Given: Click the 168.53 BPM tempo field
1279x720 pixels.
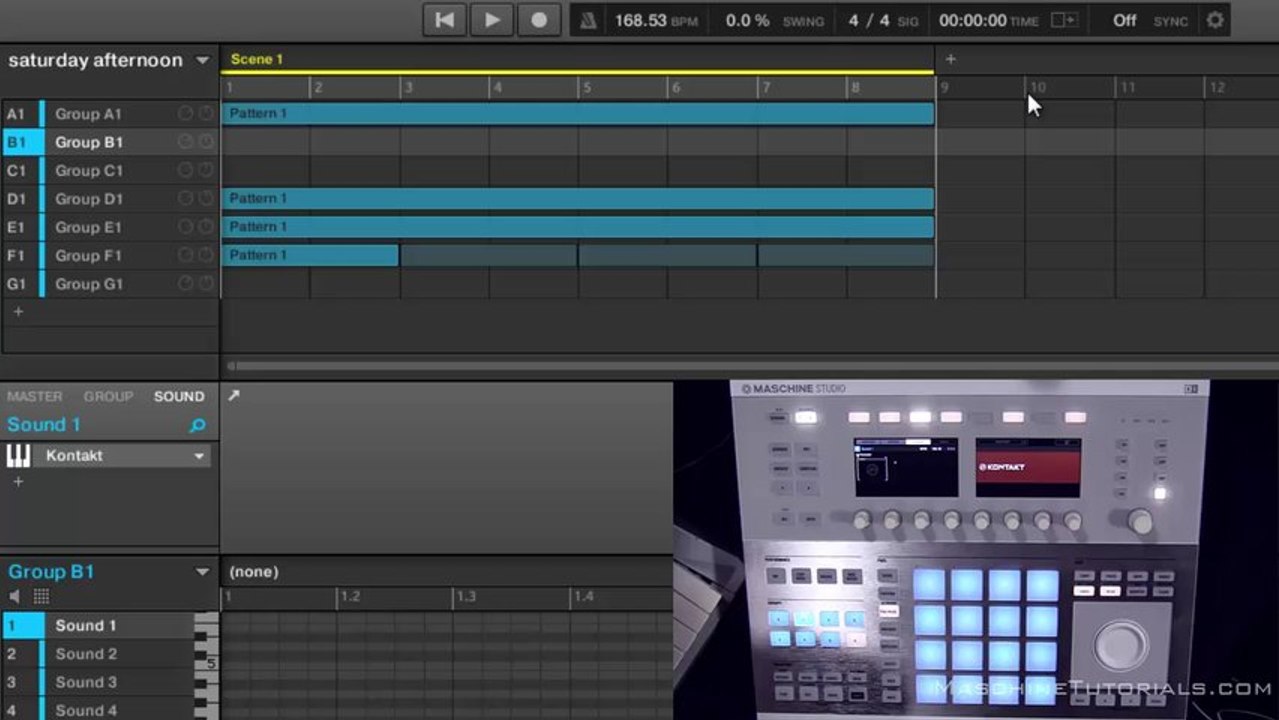Looking at the screenshot, I should pyautogui.click(x=656, y=20).
